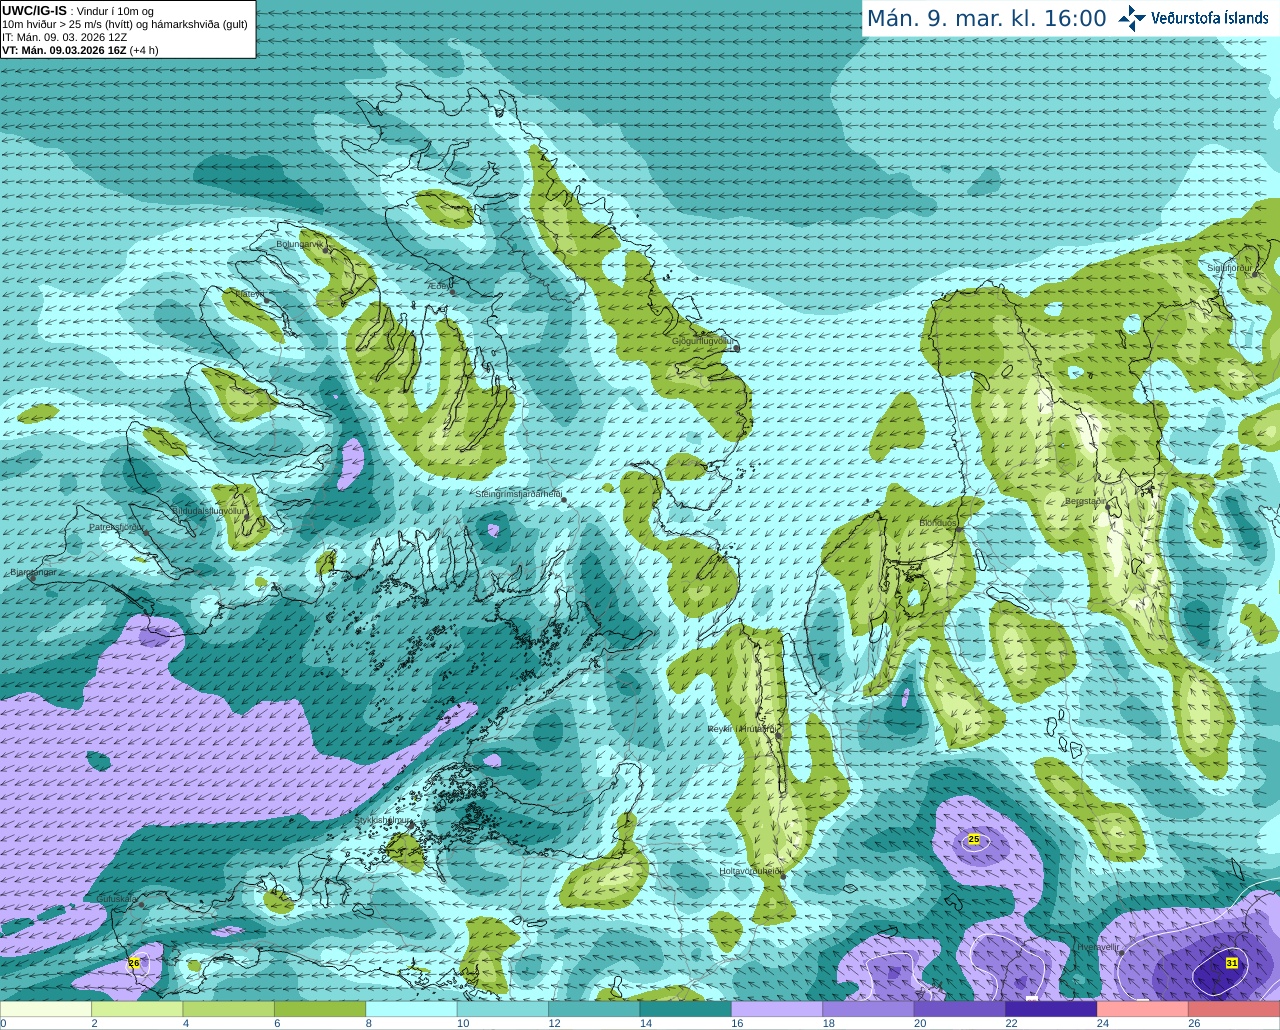Pick the 20–22 m/s legend swatch
Viewport: 1280px width, 1030px height.
960,1009
